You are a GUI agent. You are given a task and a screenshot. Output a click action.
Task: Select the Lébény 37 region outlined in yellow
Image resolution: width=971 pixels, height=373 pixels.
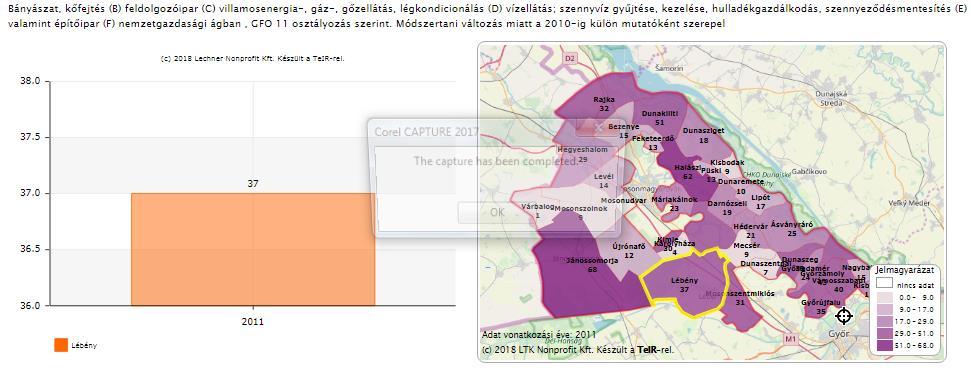tap(684, 284)
